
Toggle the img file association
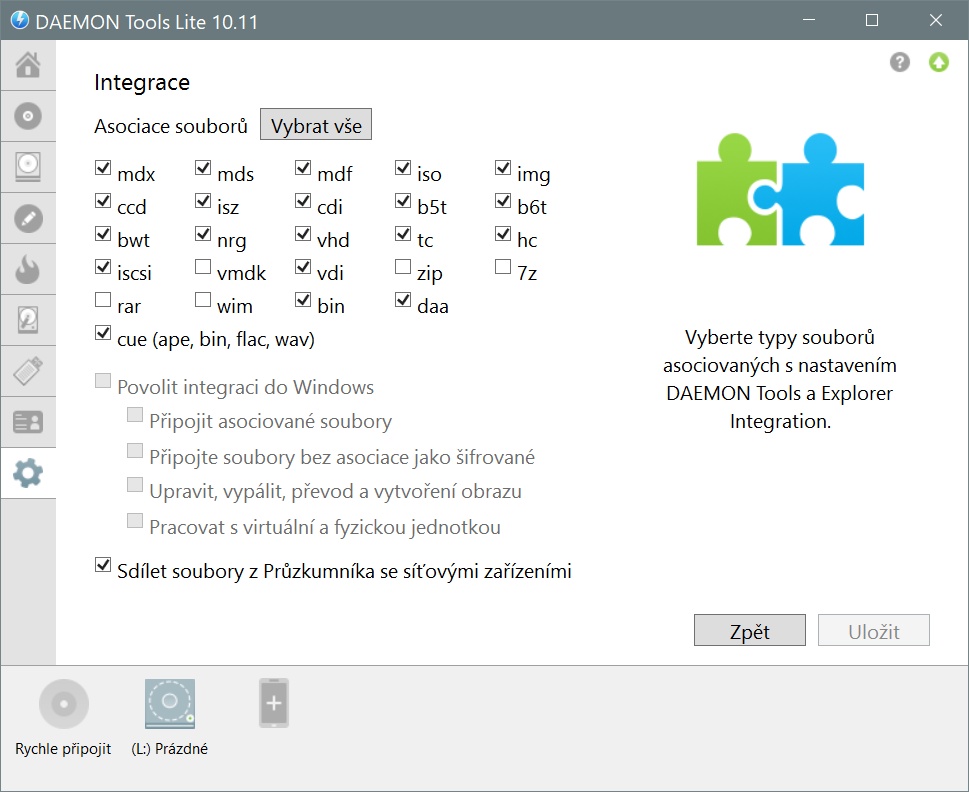(x=503, y=167)
